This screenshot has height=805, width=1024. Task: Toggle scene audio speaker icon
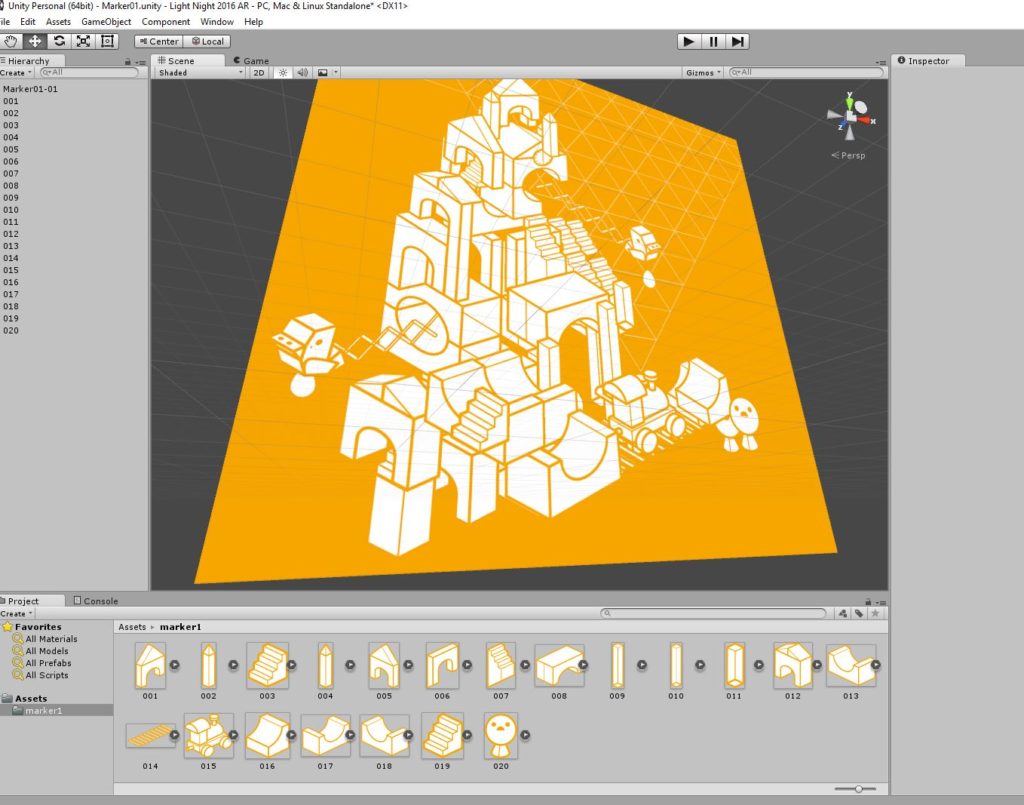[302, 72]
